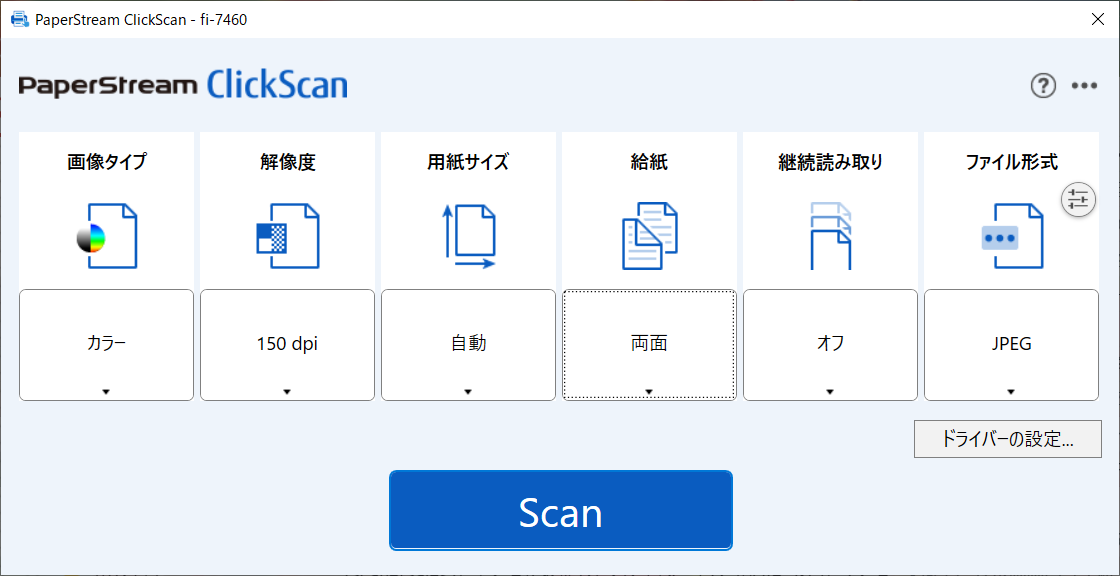
Task: Click the window title PaperStream ClickScan - fi-7460
Action: pos(141,20)
